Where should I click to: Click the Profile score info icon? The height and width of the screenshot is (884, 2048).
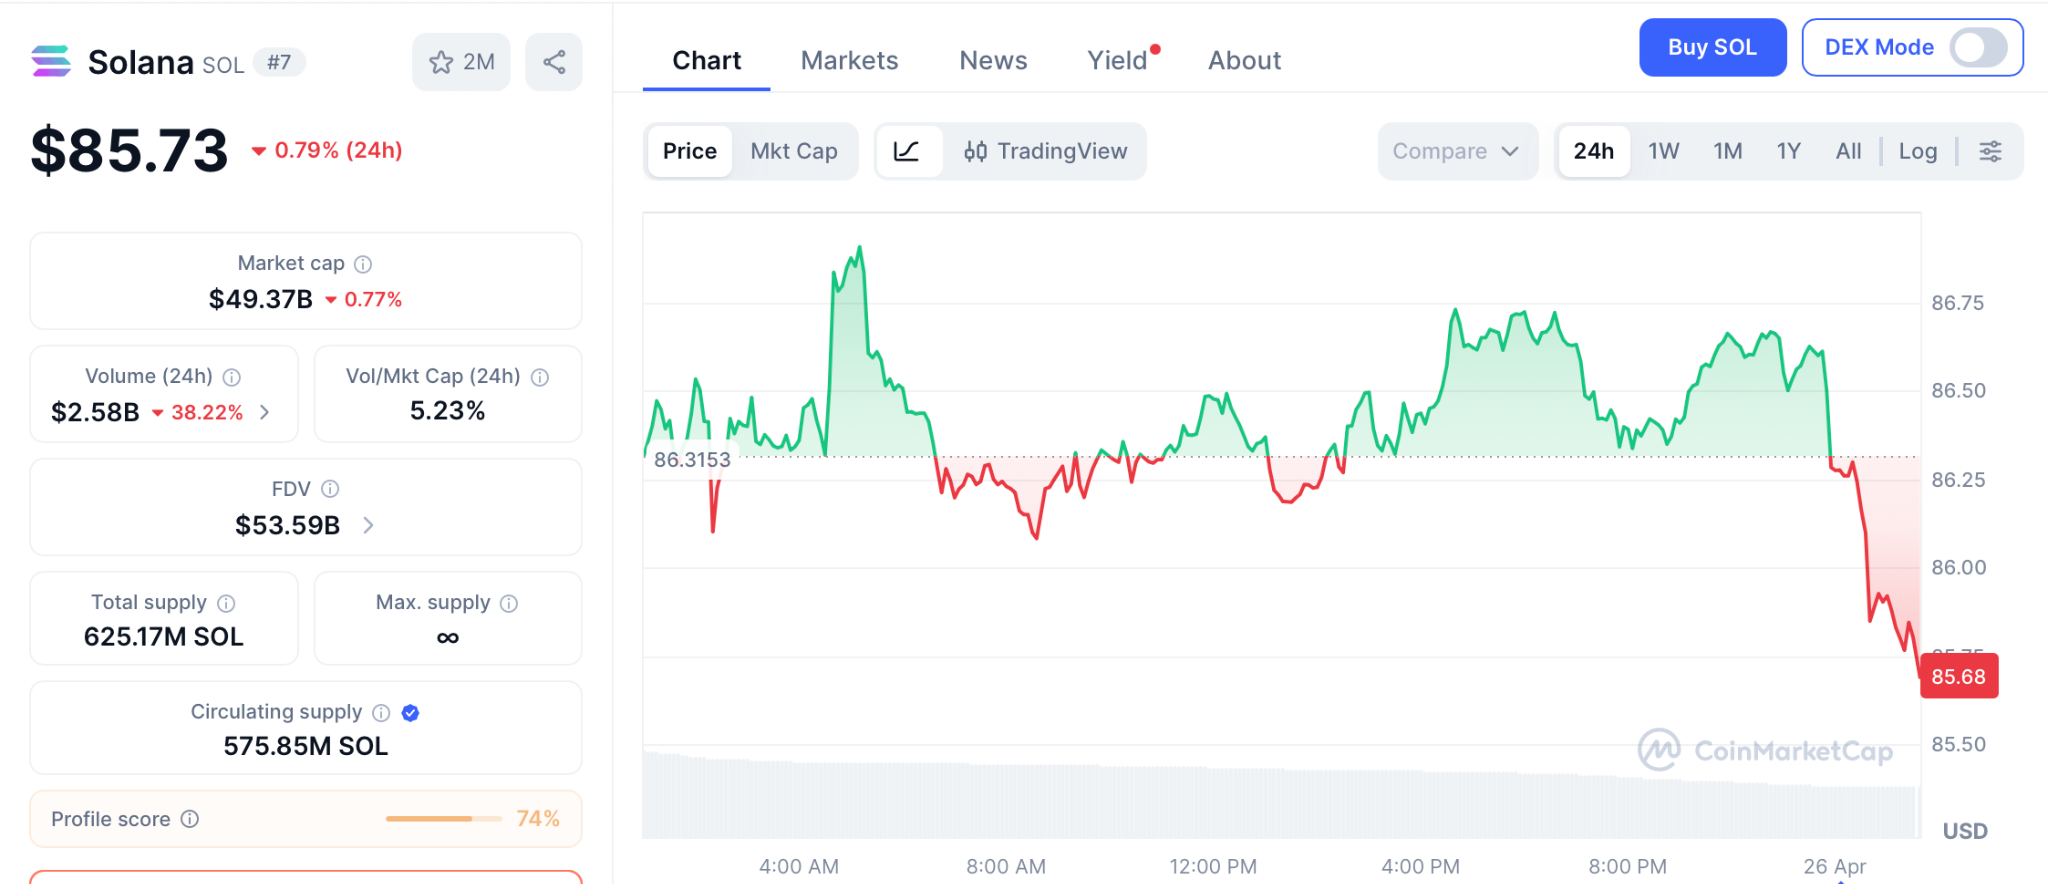point(190,819)
